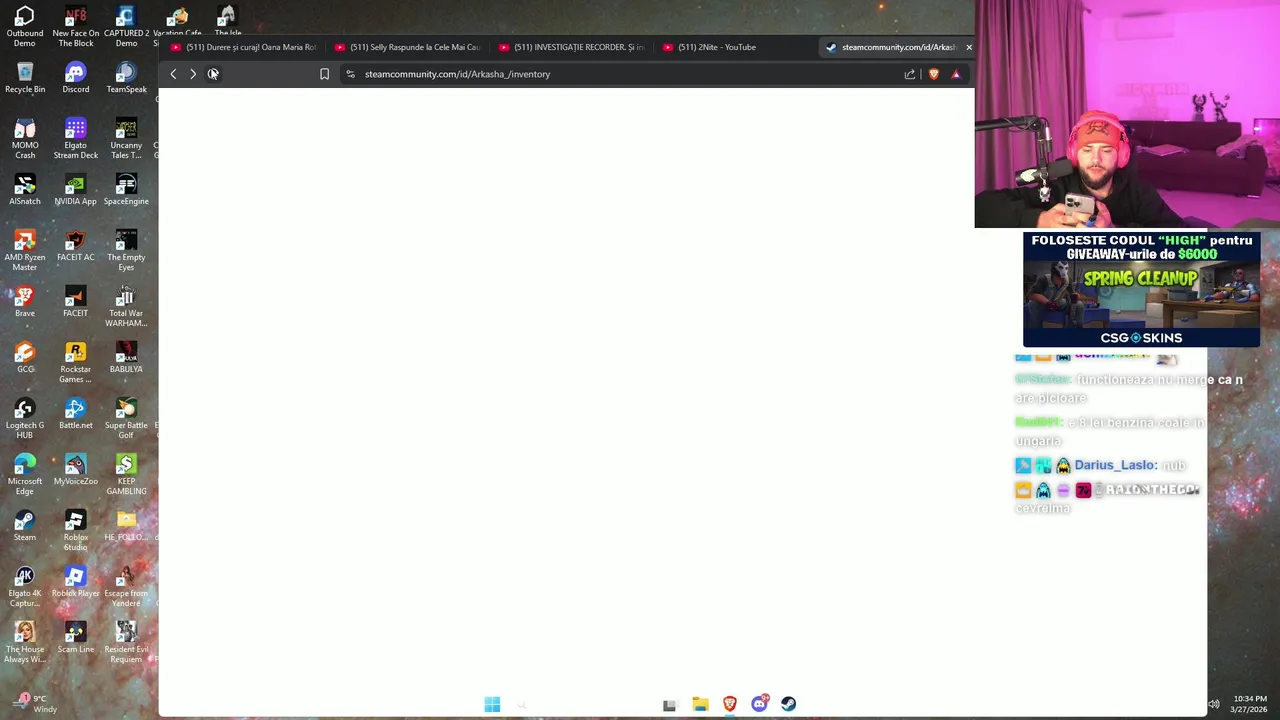The height and width of the screenshot is (720, 1280).
Task: Open The House Always Wins shortcut
Action: 25,642
